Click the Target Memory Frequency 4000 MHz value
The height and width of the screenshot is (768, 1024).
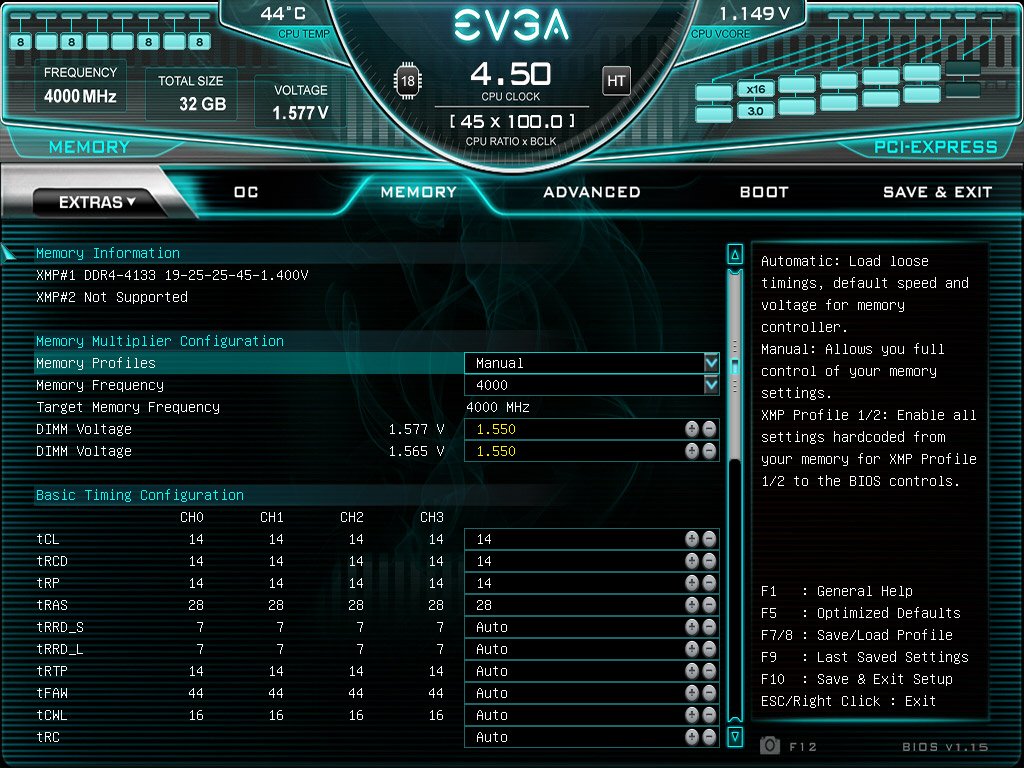498,408
